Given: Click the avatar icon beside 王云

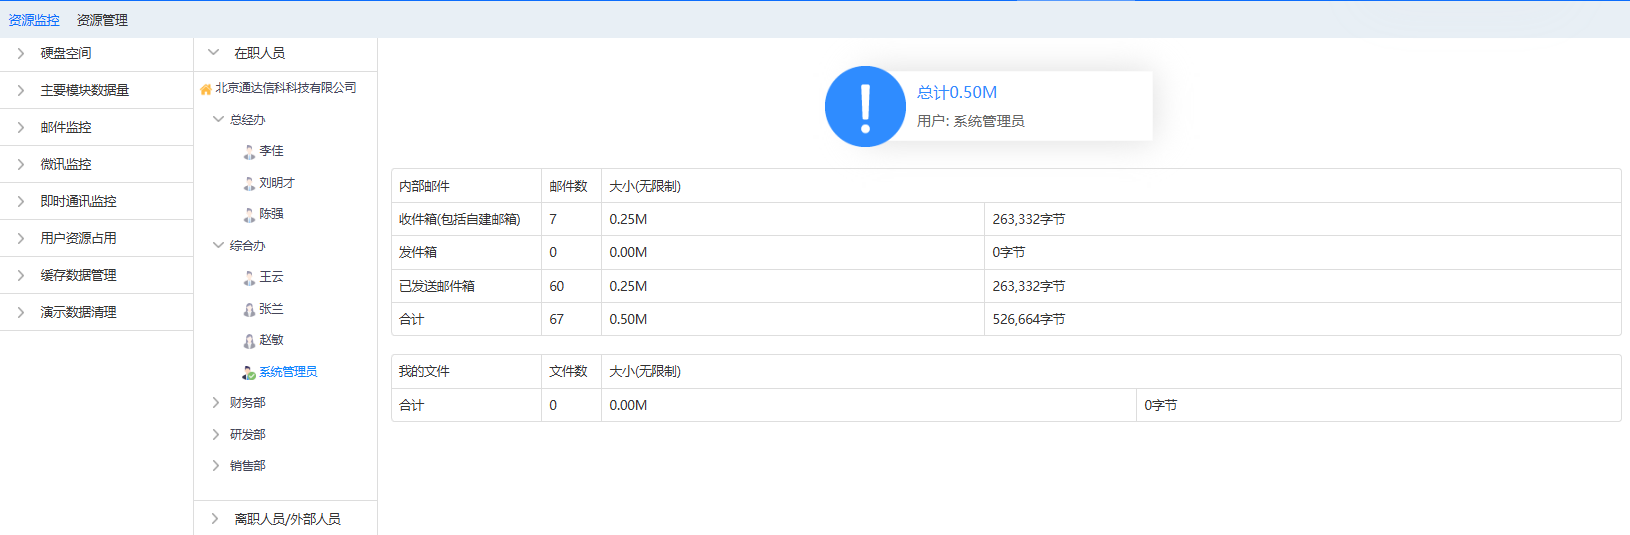Looking at the screenshot, I should pos(249,278).
